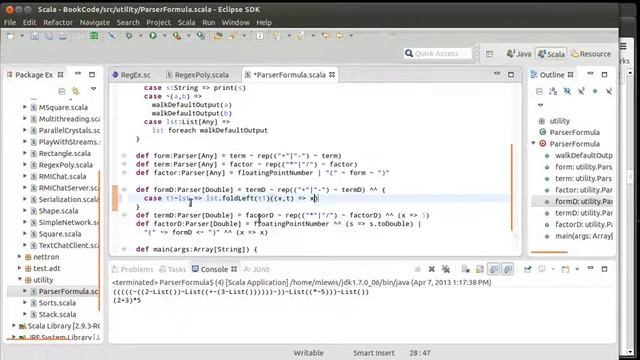The image size is (640, 360).
Task: Click the Run external tools icon
Action: click(177, 36)
